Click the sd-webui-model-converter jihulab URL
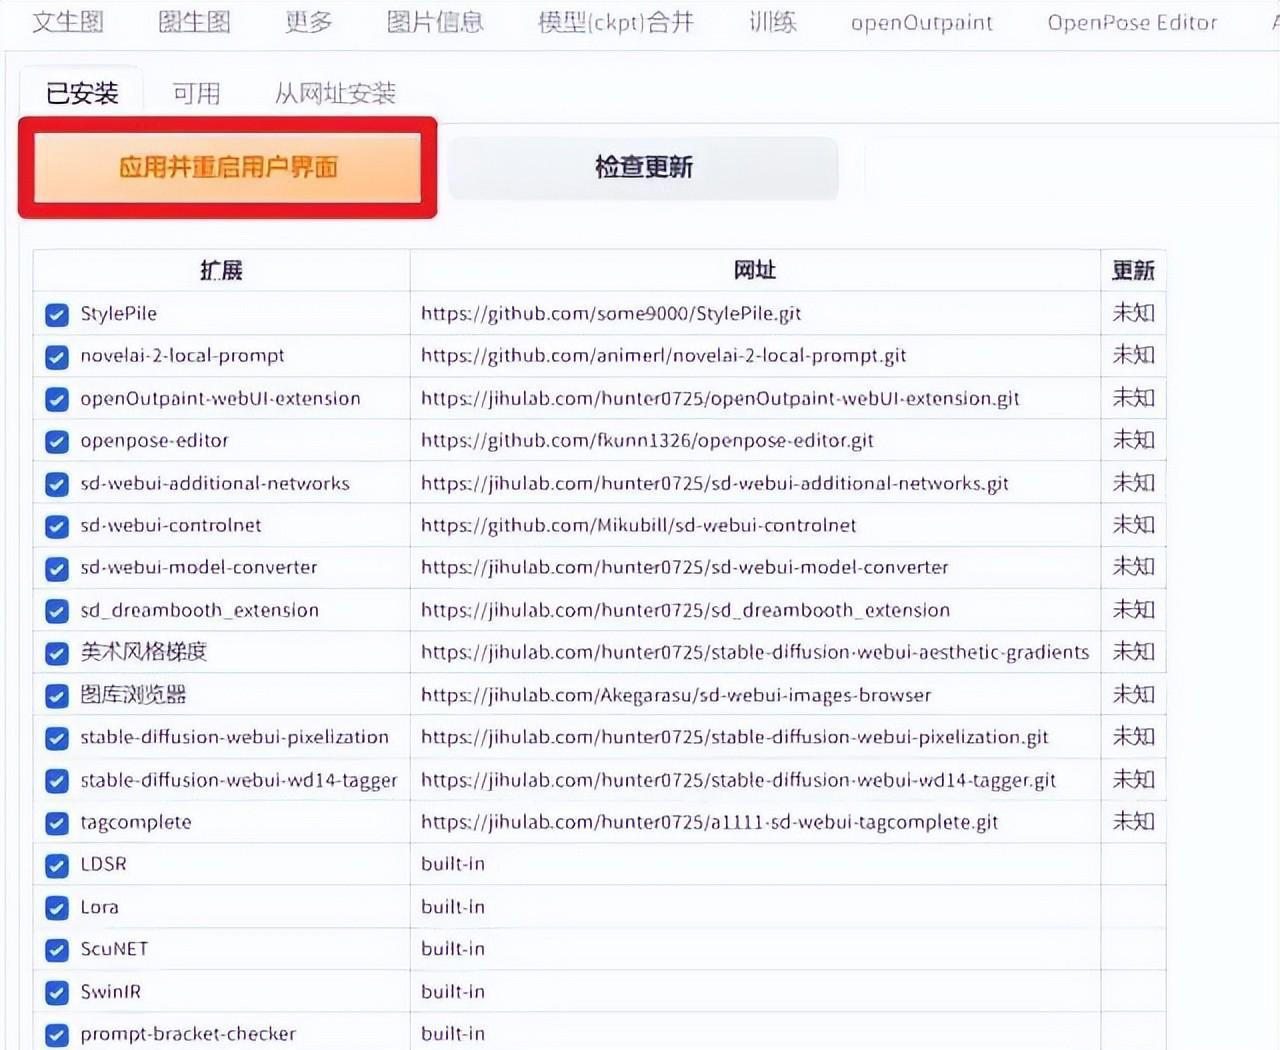Image resolution: width=1280 pixels, height=1050 pixels. click(x=684, y=568)
